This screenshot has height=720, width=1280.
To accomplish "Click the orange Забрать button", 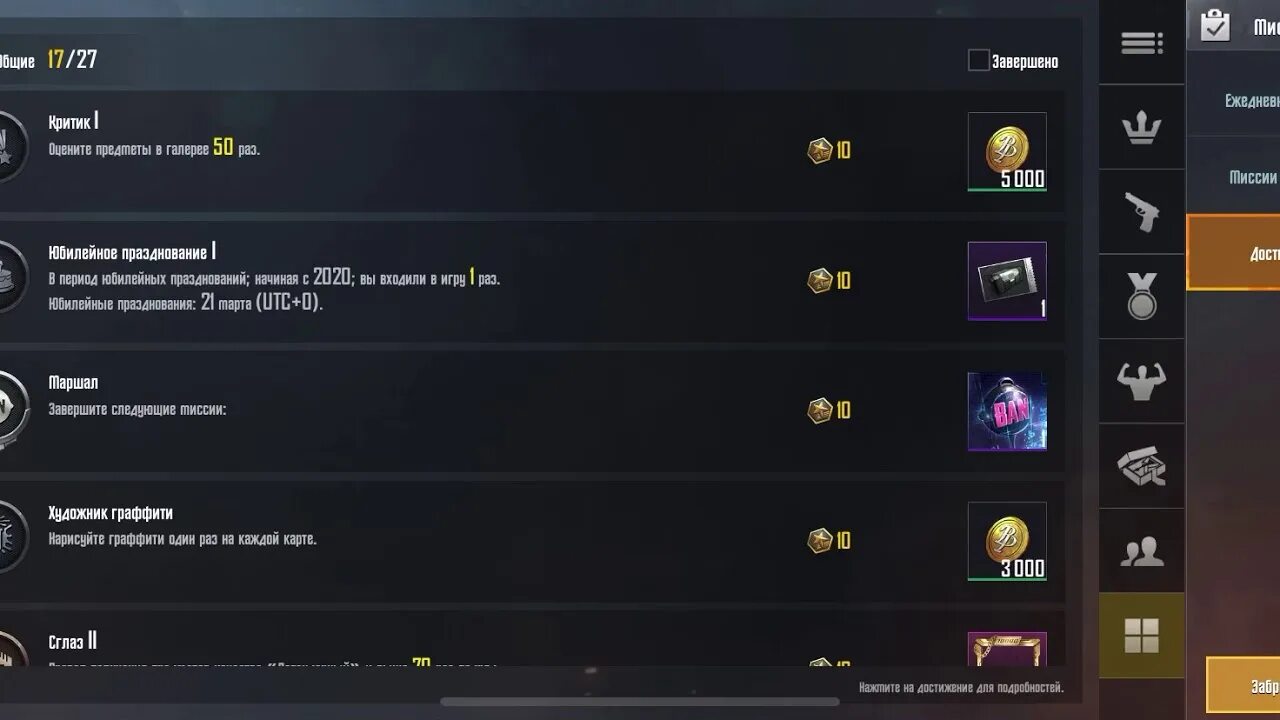I will tap(1244, 685).
